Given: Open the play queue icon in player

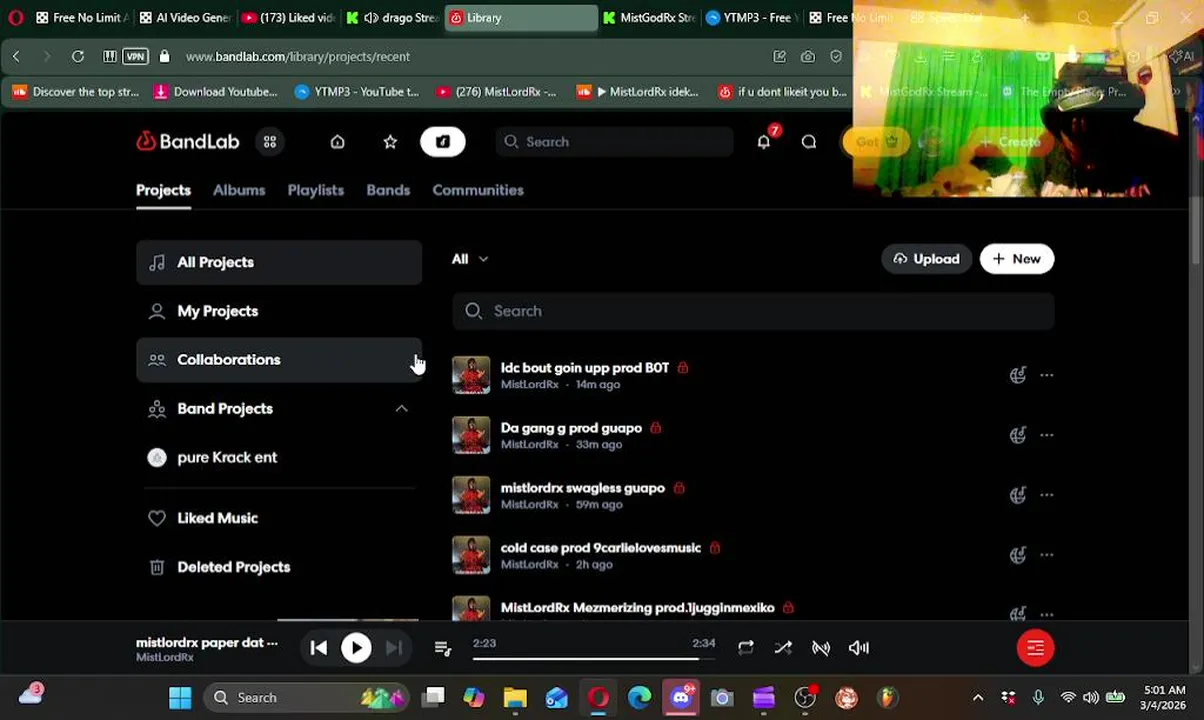Looking at the screenshot, I should click(443, 648).
